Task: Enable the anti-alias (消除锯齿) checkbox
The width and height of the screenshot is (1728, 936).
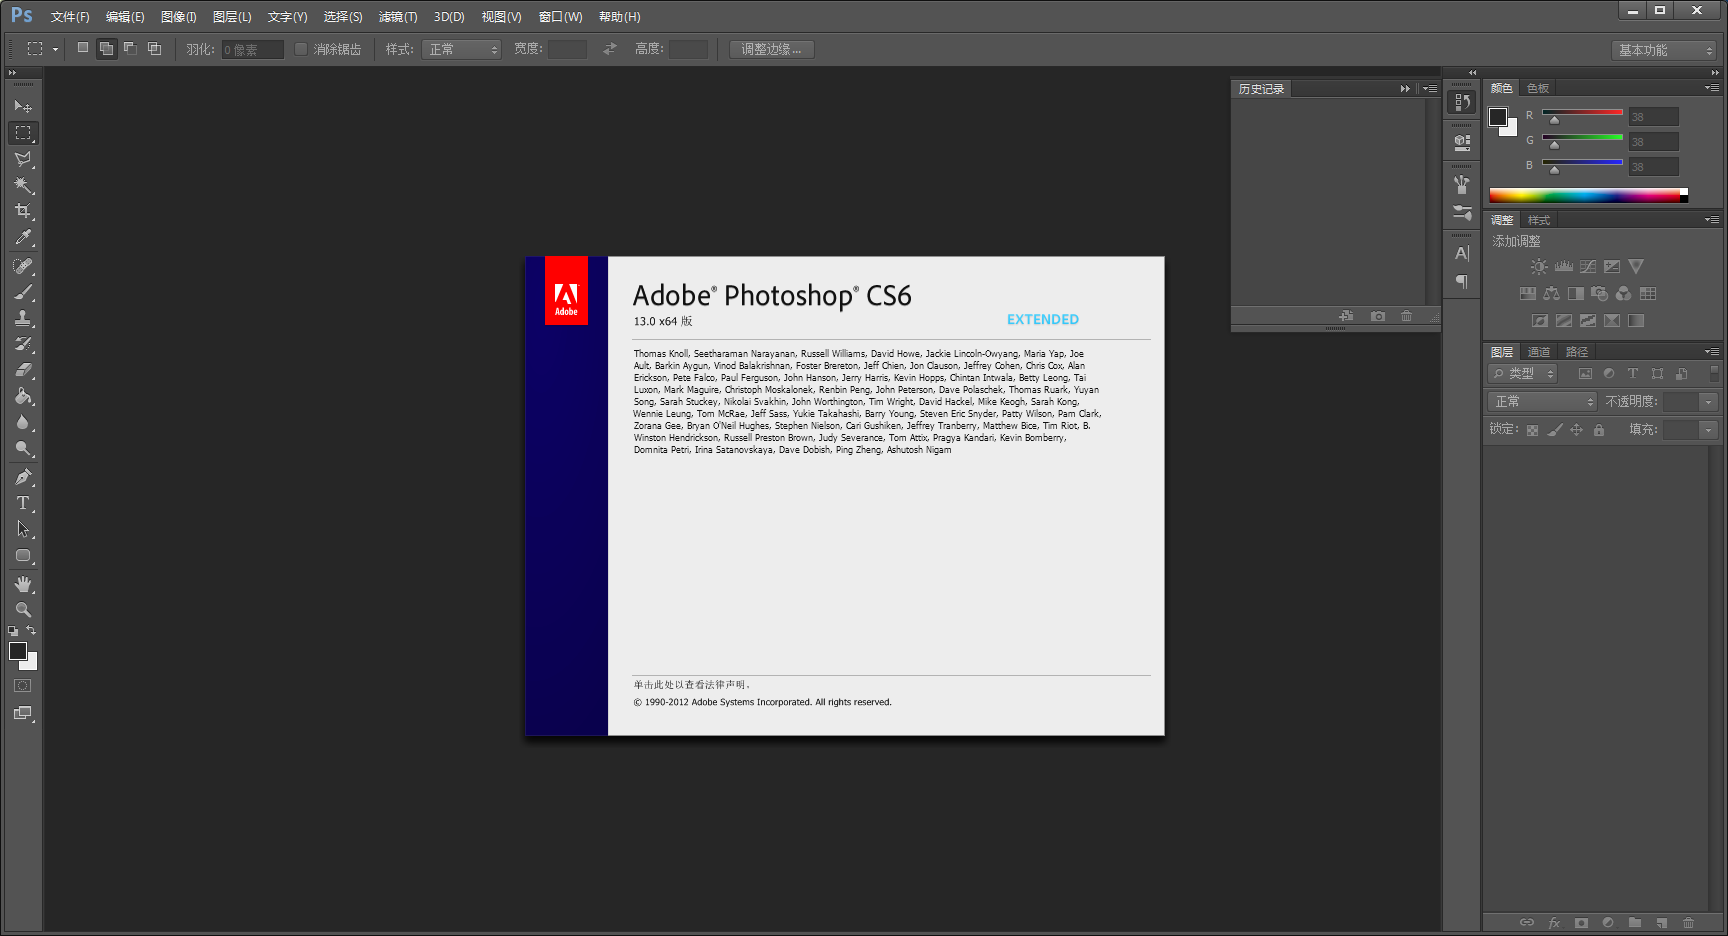Action: (x=301, y=49)
